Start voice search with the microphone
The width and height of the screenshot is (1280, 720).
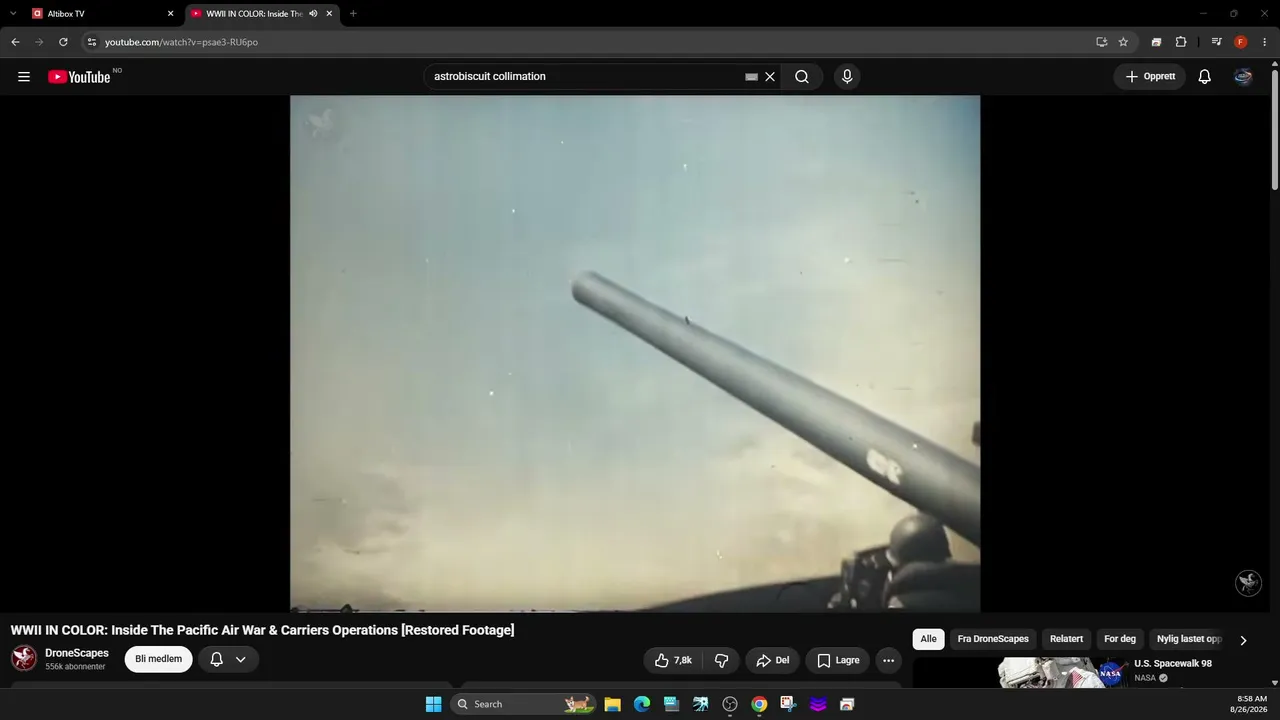pyautogui.click(x=847, y=77)
